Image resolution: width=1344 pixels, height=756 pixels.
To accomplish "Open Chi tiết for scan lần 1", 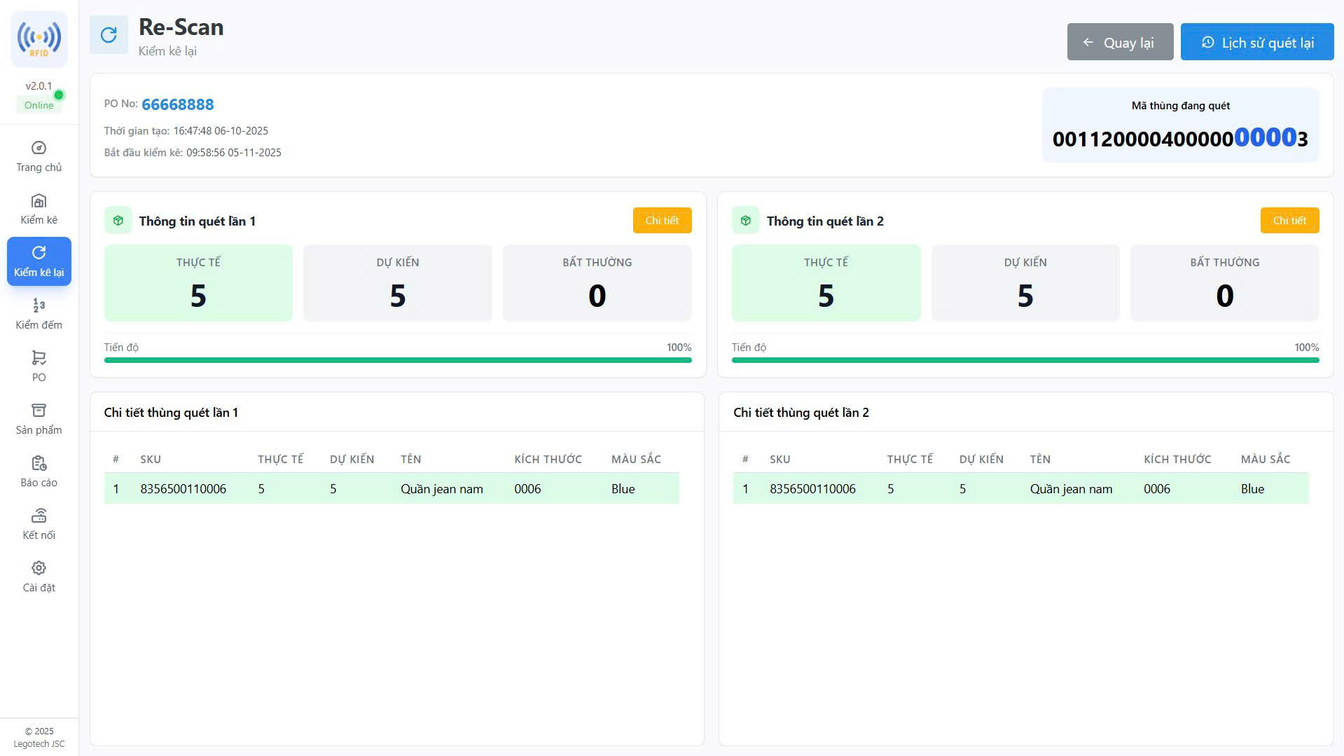I will [662, 220].
